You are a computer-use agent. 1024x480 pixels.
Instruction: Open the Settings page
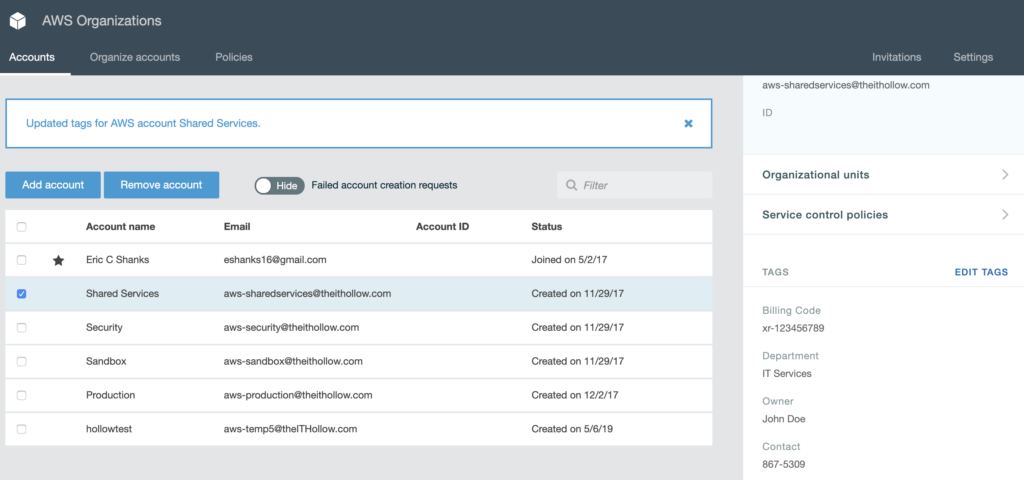point(973,57)
